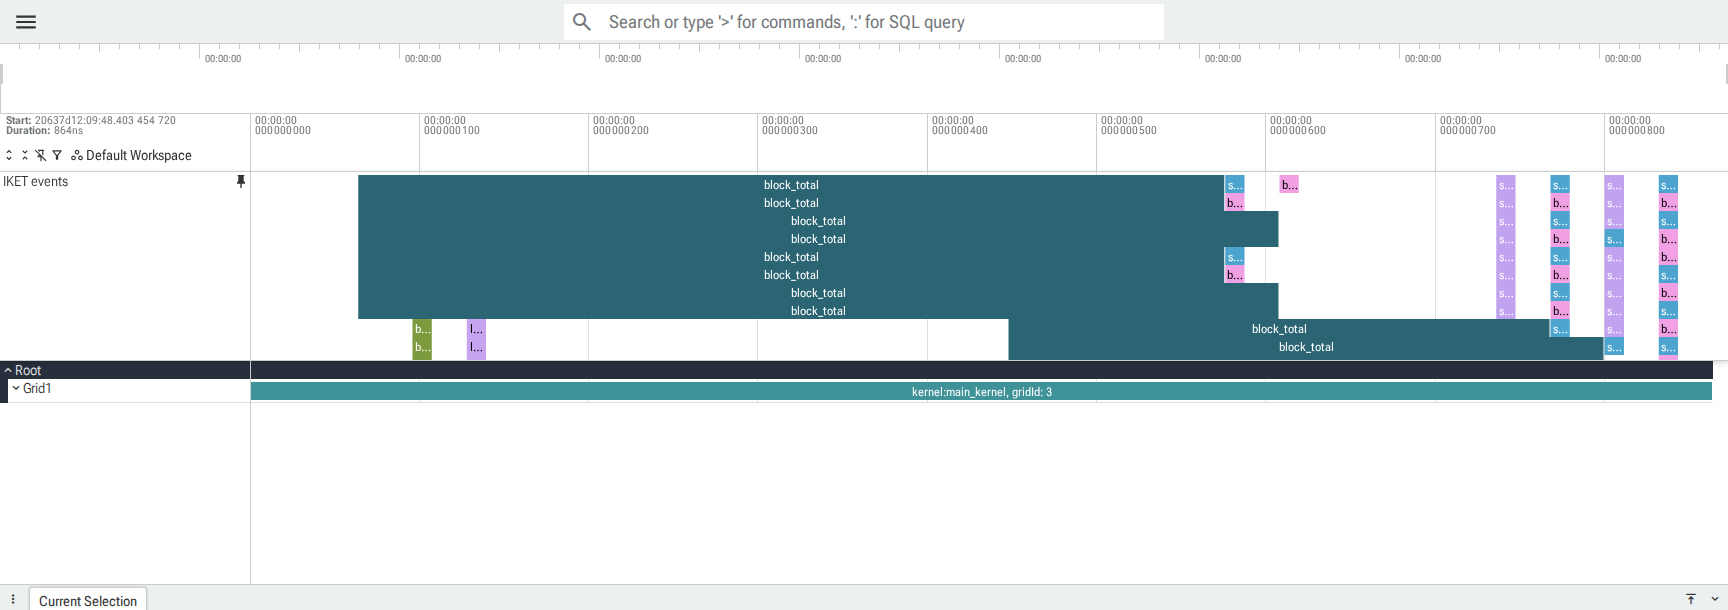1728x610 pixels.
Task: Select the upper green b... slice
Action: tap(423, 329)
